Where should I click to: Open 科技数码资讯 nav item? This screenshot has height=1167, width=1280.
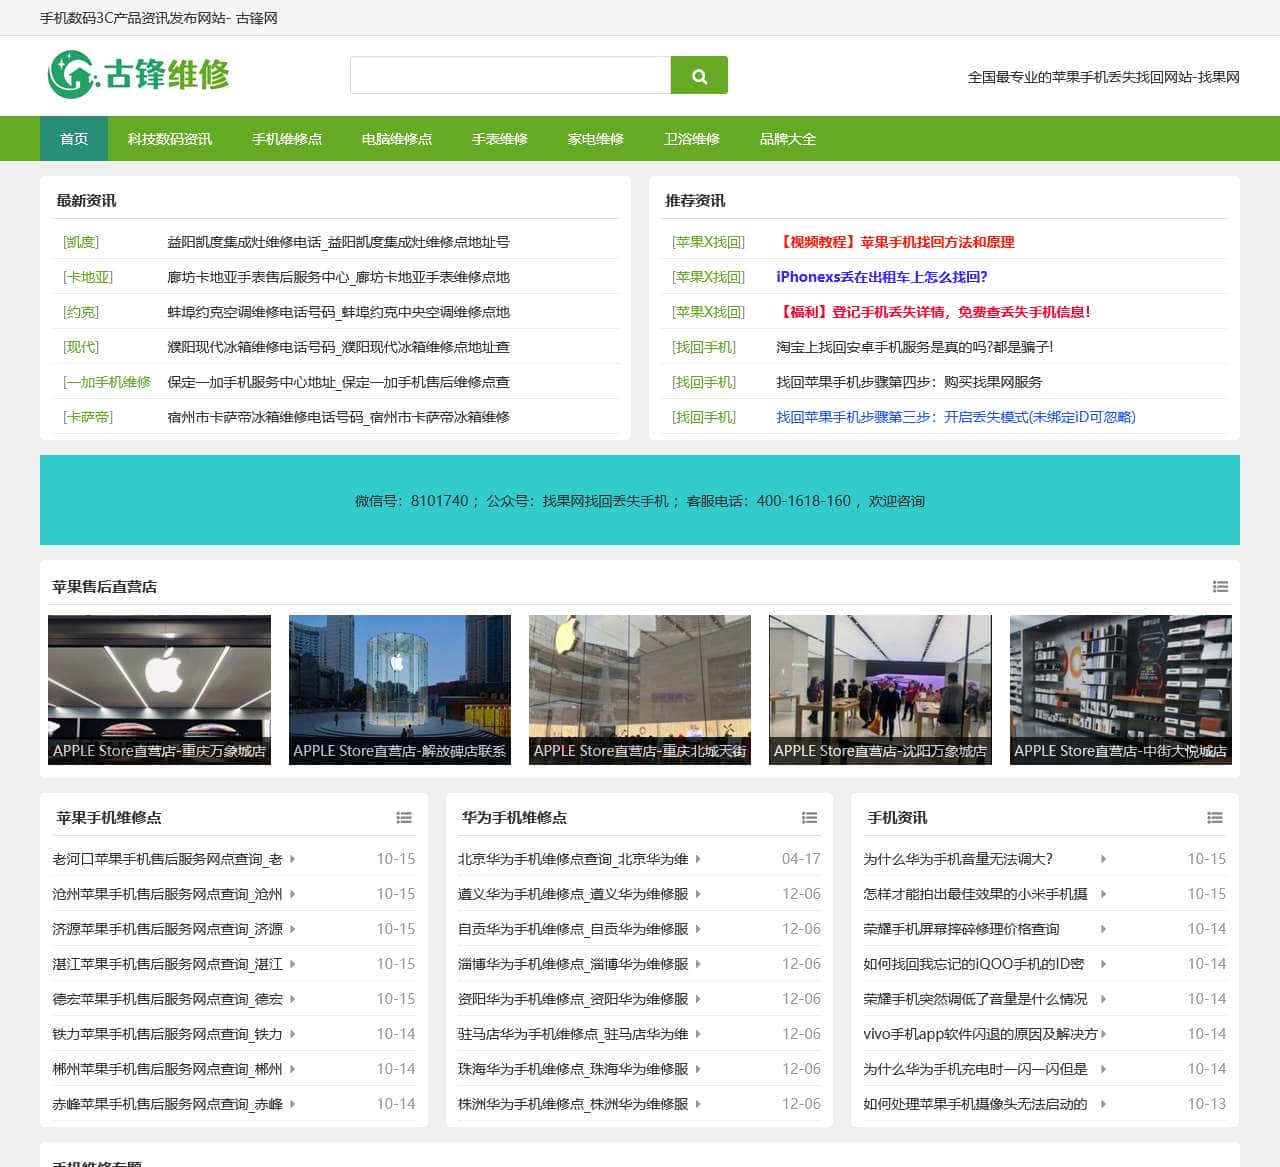tap(170, 139)
